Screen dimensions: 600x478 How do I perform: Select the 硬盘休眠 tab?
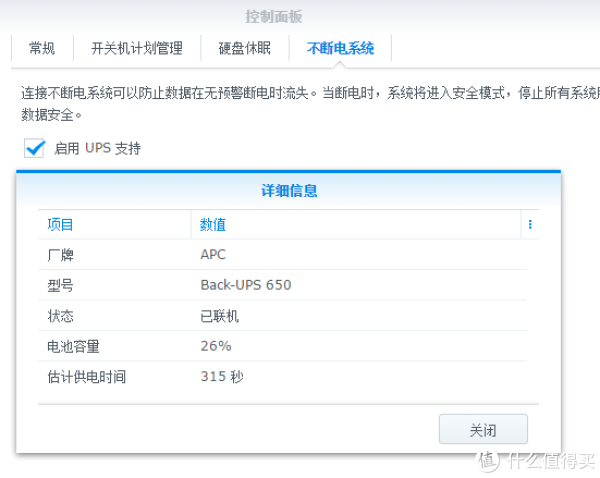click(245, 48)
